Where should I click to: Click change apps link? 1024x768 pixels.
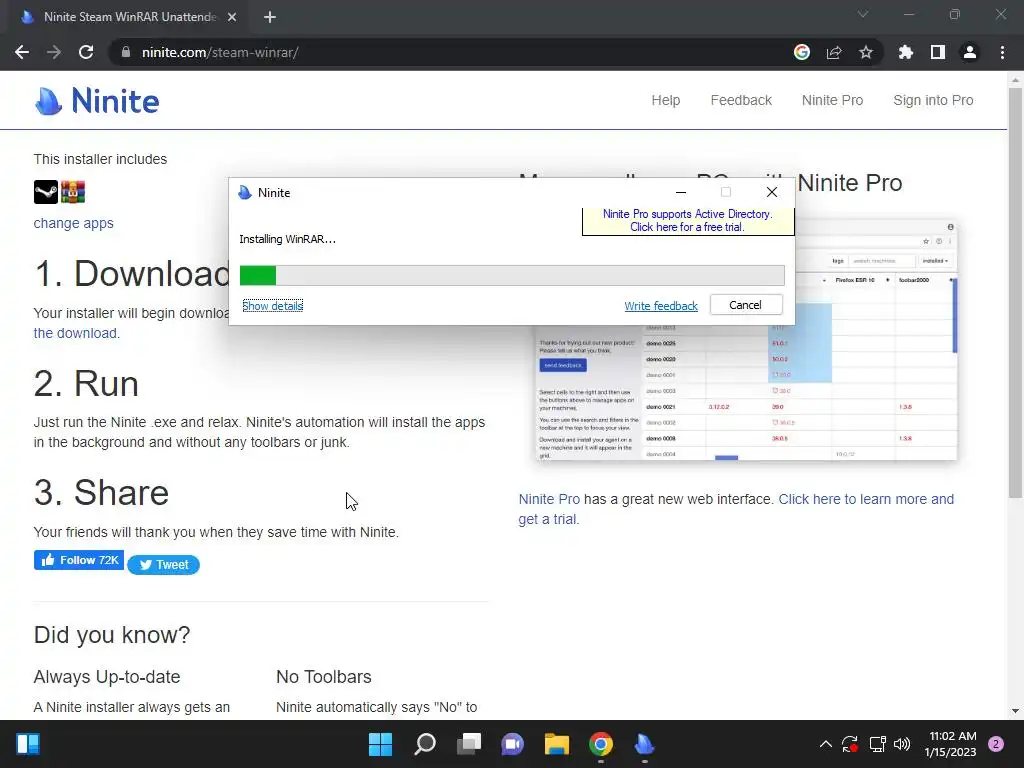pos(73,223)
